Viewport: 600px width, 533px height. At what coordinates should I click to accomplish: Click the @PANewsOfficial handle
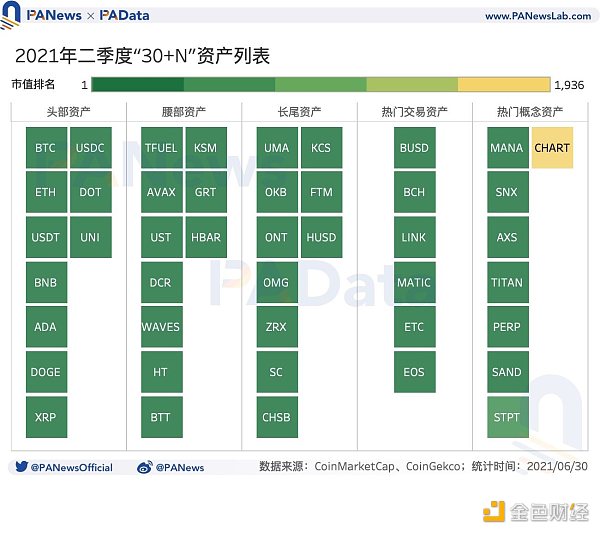(x=71, y=467)
